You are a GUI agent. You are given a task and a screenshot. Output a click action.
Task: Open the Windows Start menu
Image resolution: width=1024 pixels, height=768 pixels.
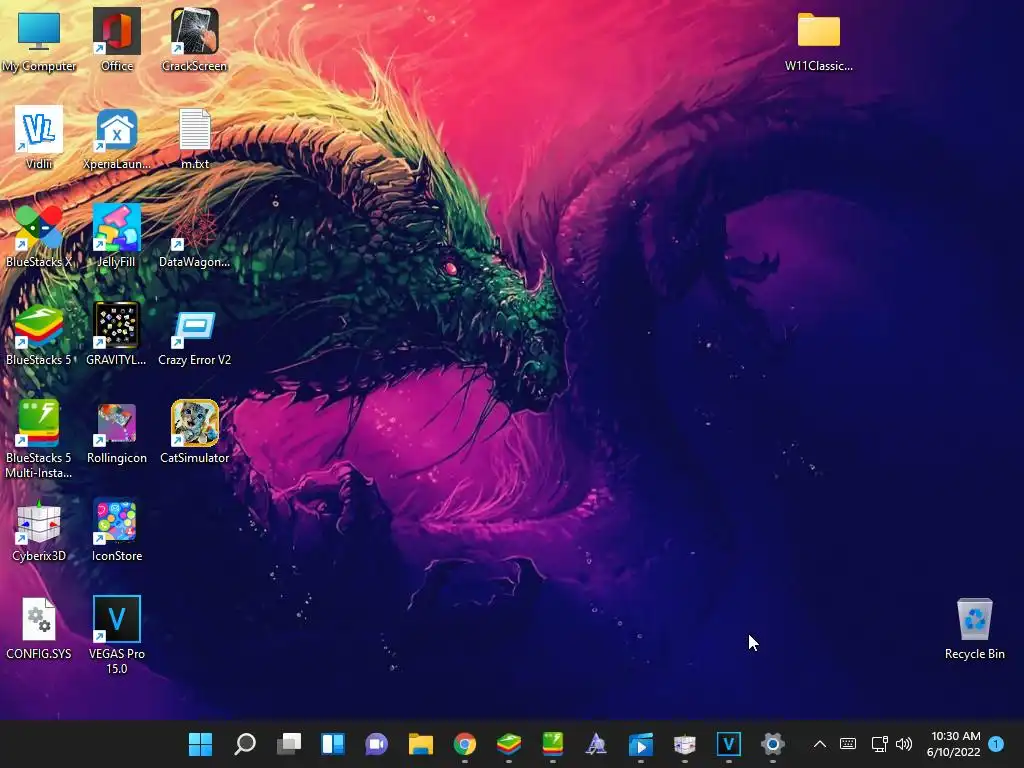[x=200, y=744]
